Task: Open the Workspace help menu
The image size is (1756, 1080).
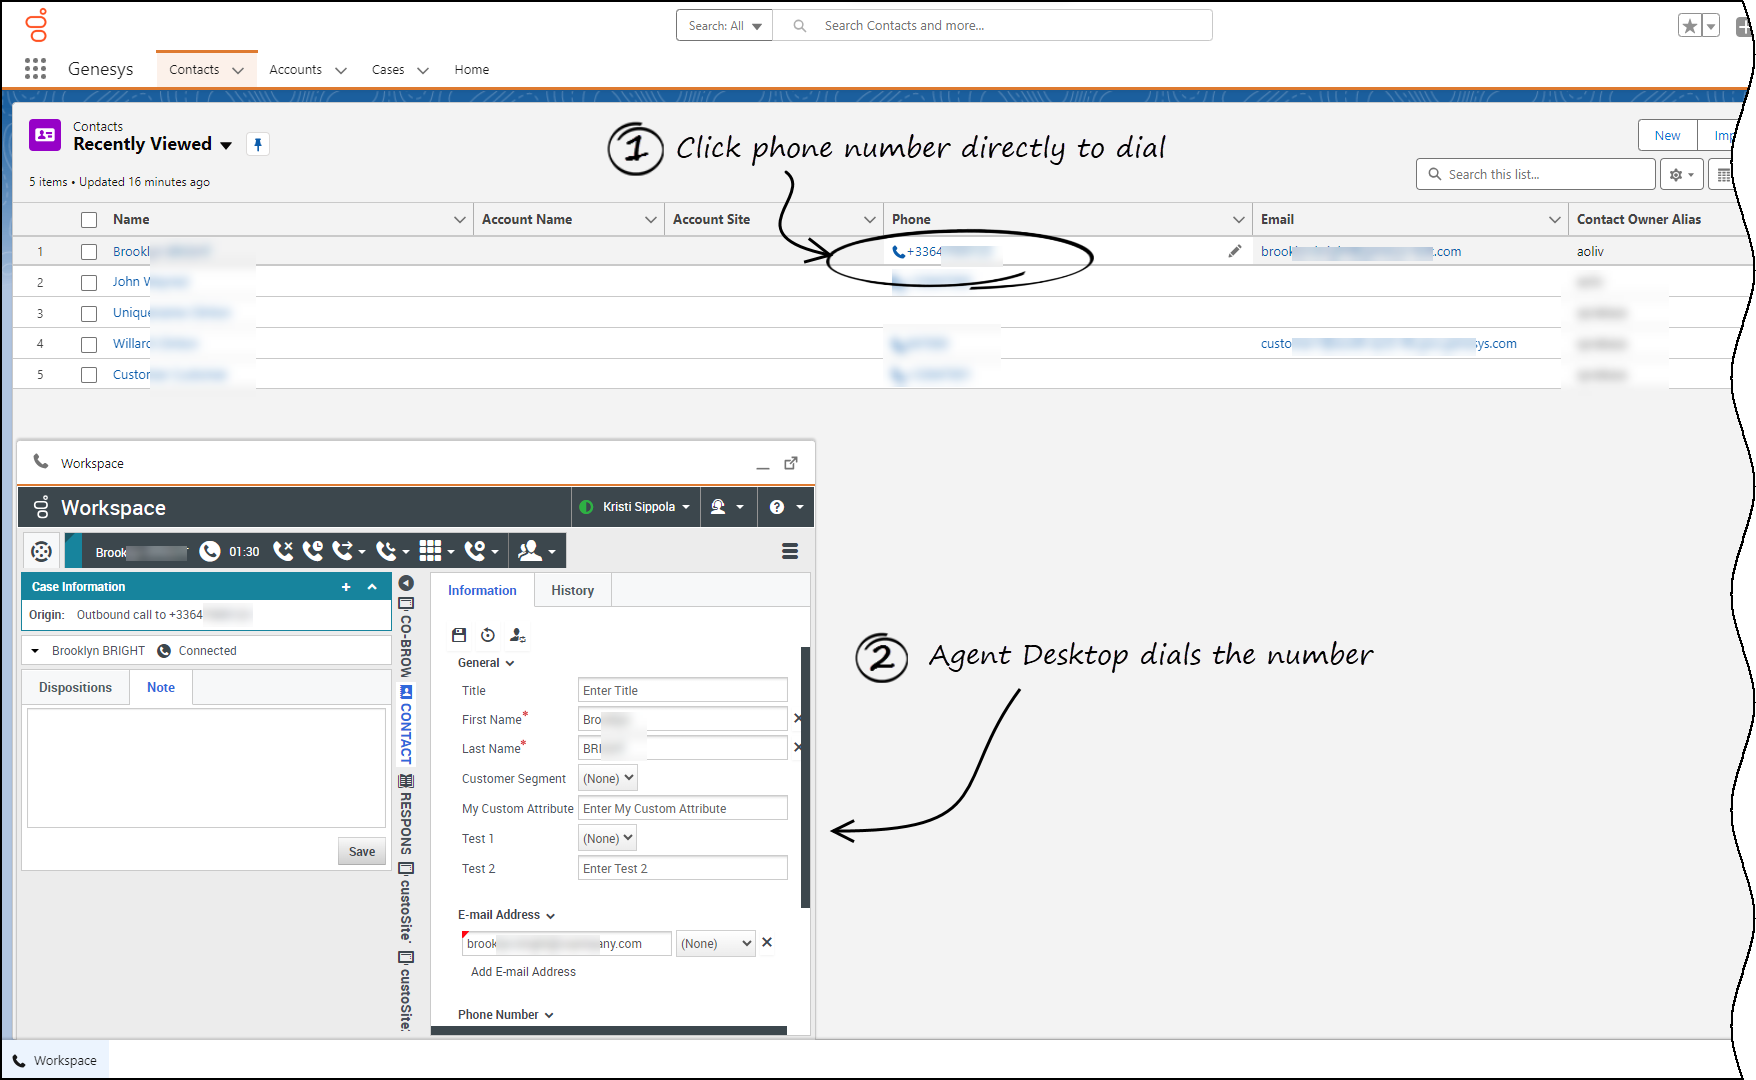Action: pos(786,507)
